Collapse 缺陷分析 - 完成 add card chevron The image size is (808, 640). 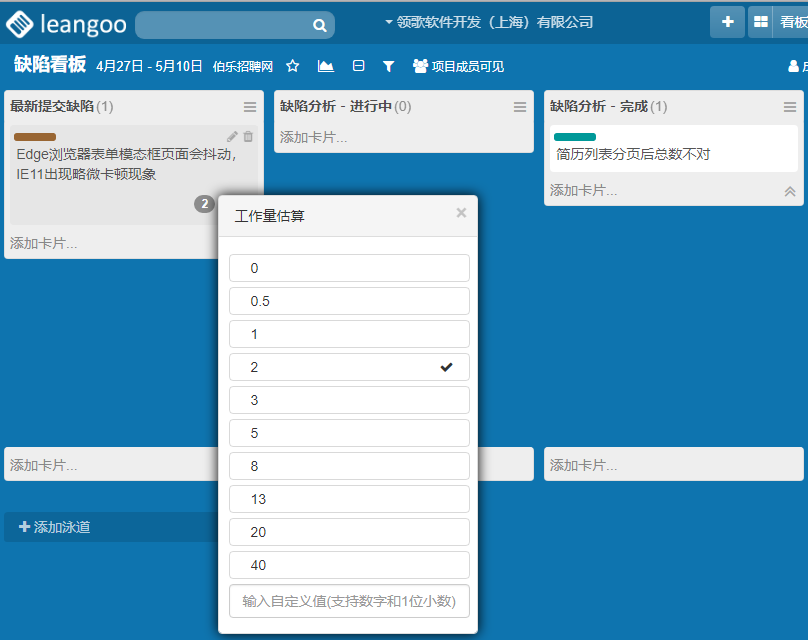click(x=789, y=191)
